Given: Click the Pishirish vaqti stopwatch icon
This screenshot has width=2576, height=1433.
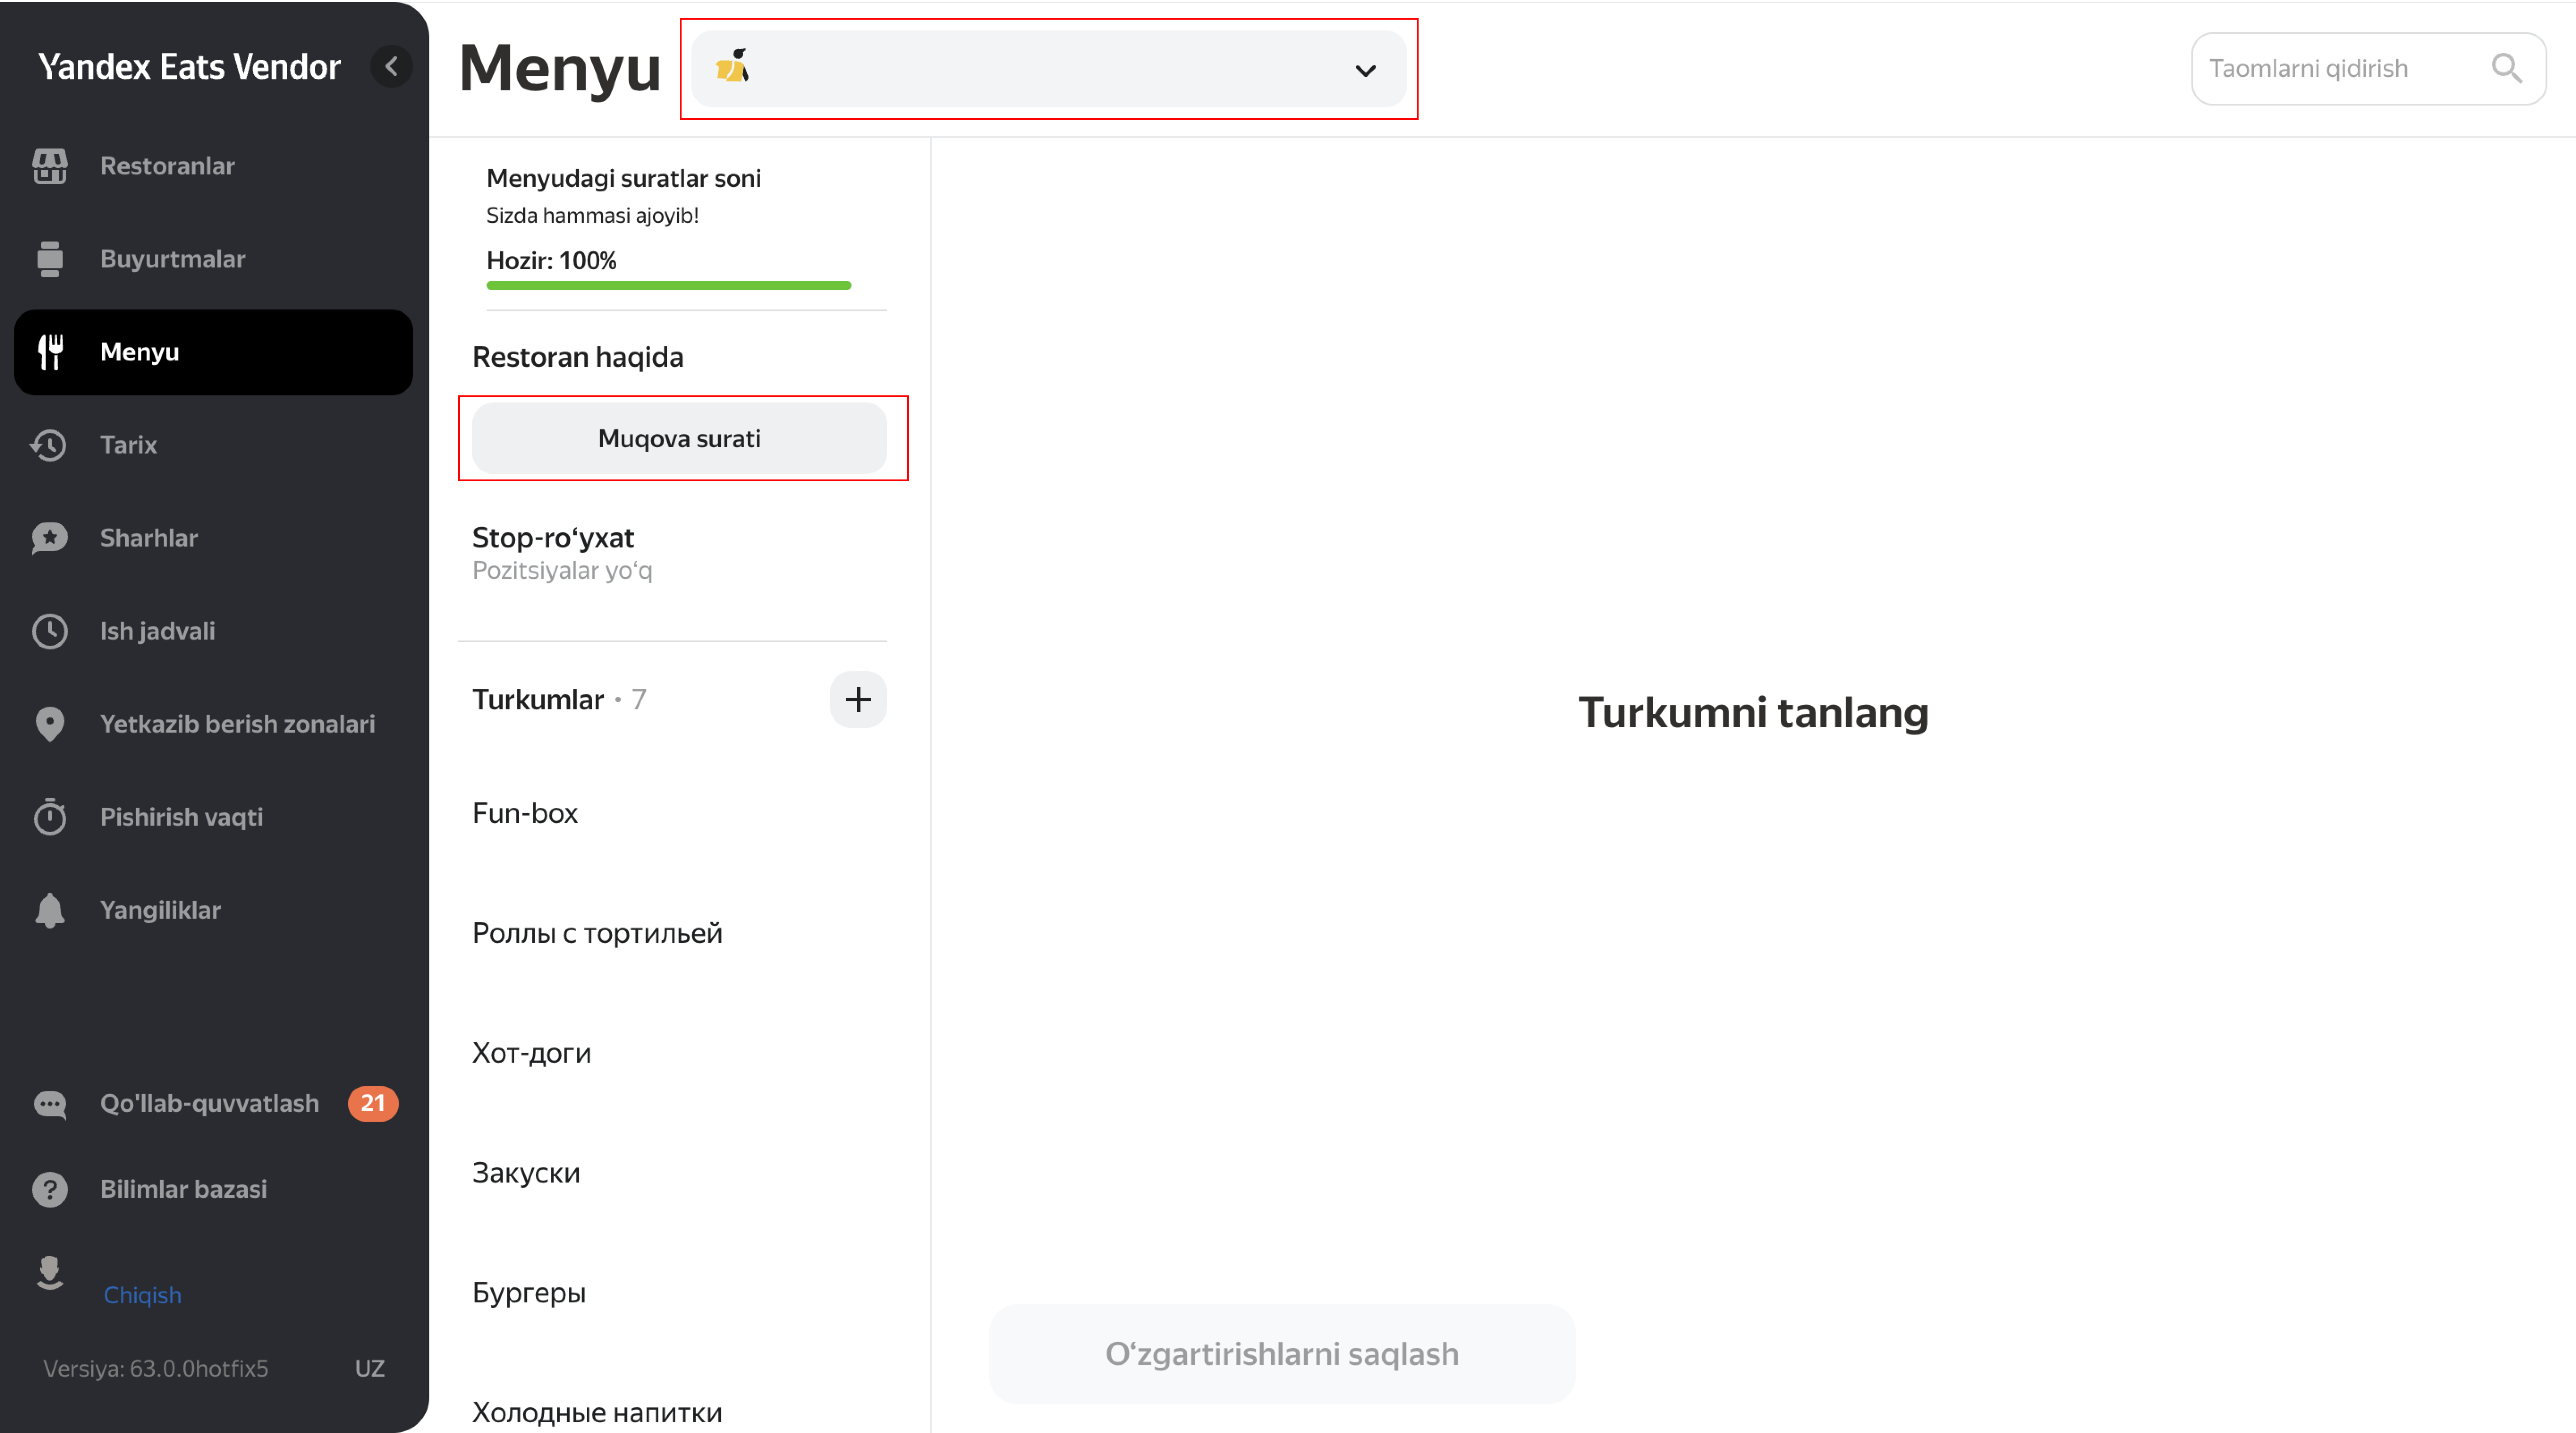Looking at the screenshot, I should 50,817.
